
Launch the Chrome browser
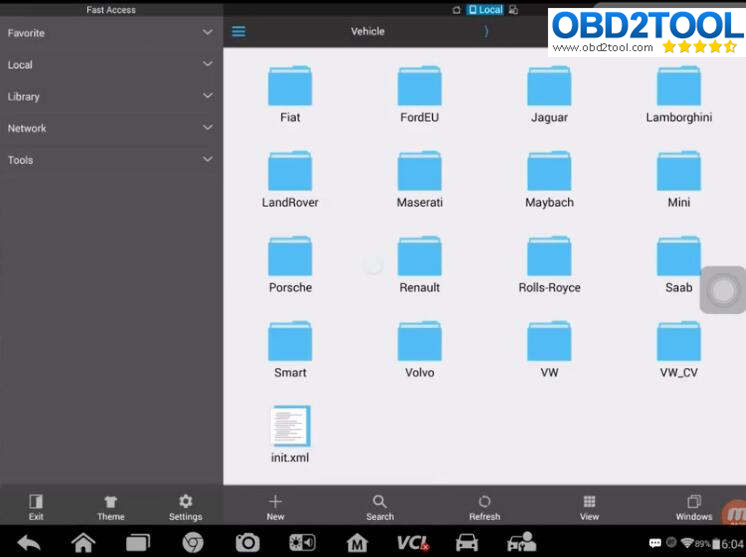click(x=193, y=542)
